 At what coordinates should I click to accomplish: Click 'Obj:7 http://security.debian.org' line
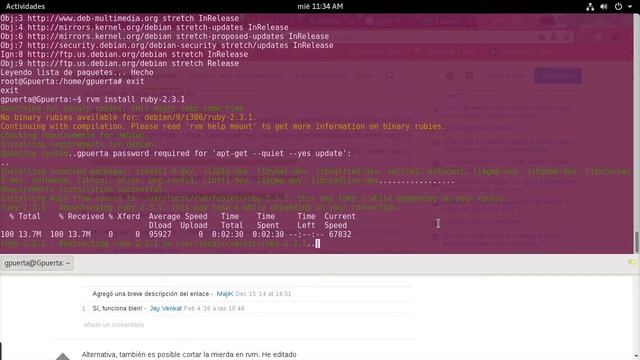pos(167,45)
